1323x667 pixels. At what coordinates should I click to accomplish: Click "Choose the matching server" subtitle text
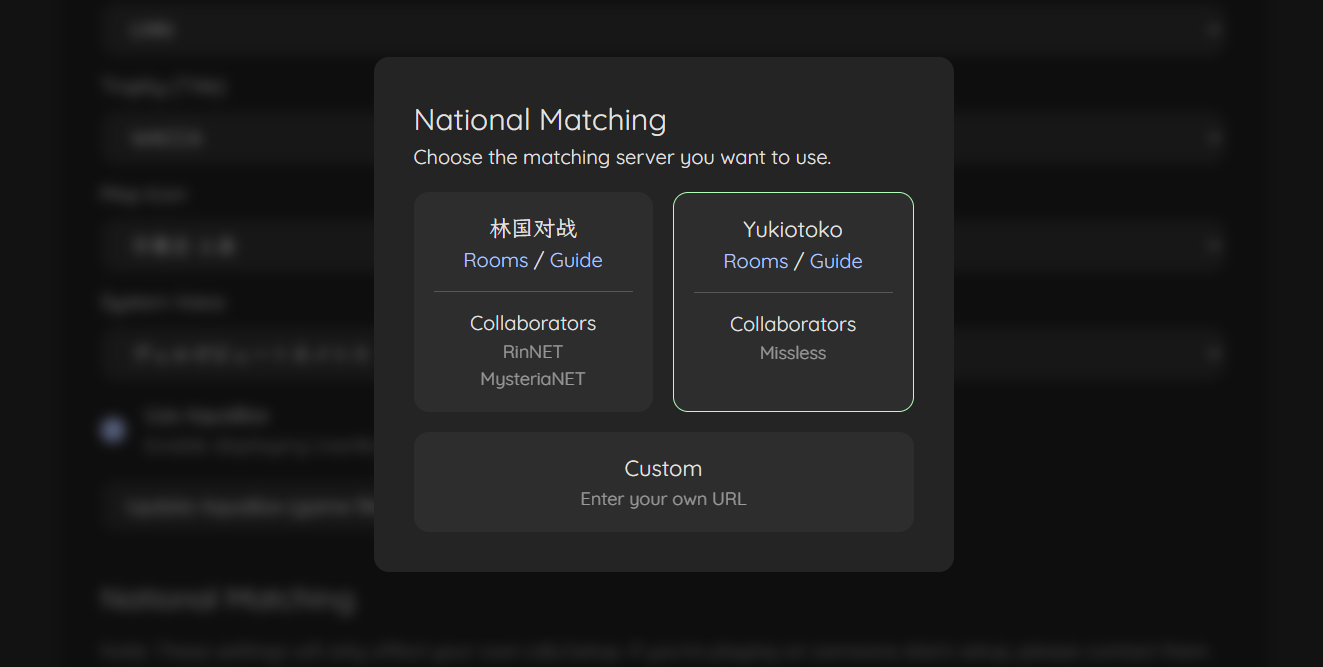tap(622, 157)
